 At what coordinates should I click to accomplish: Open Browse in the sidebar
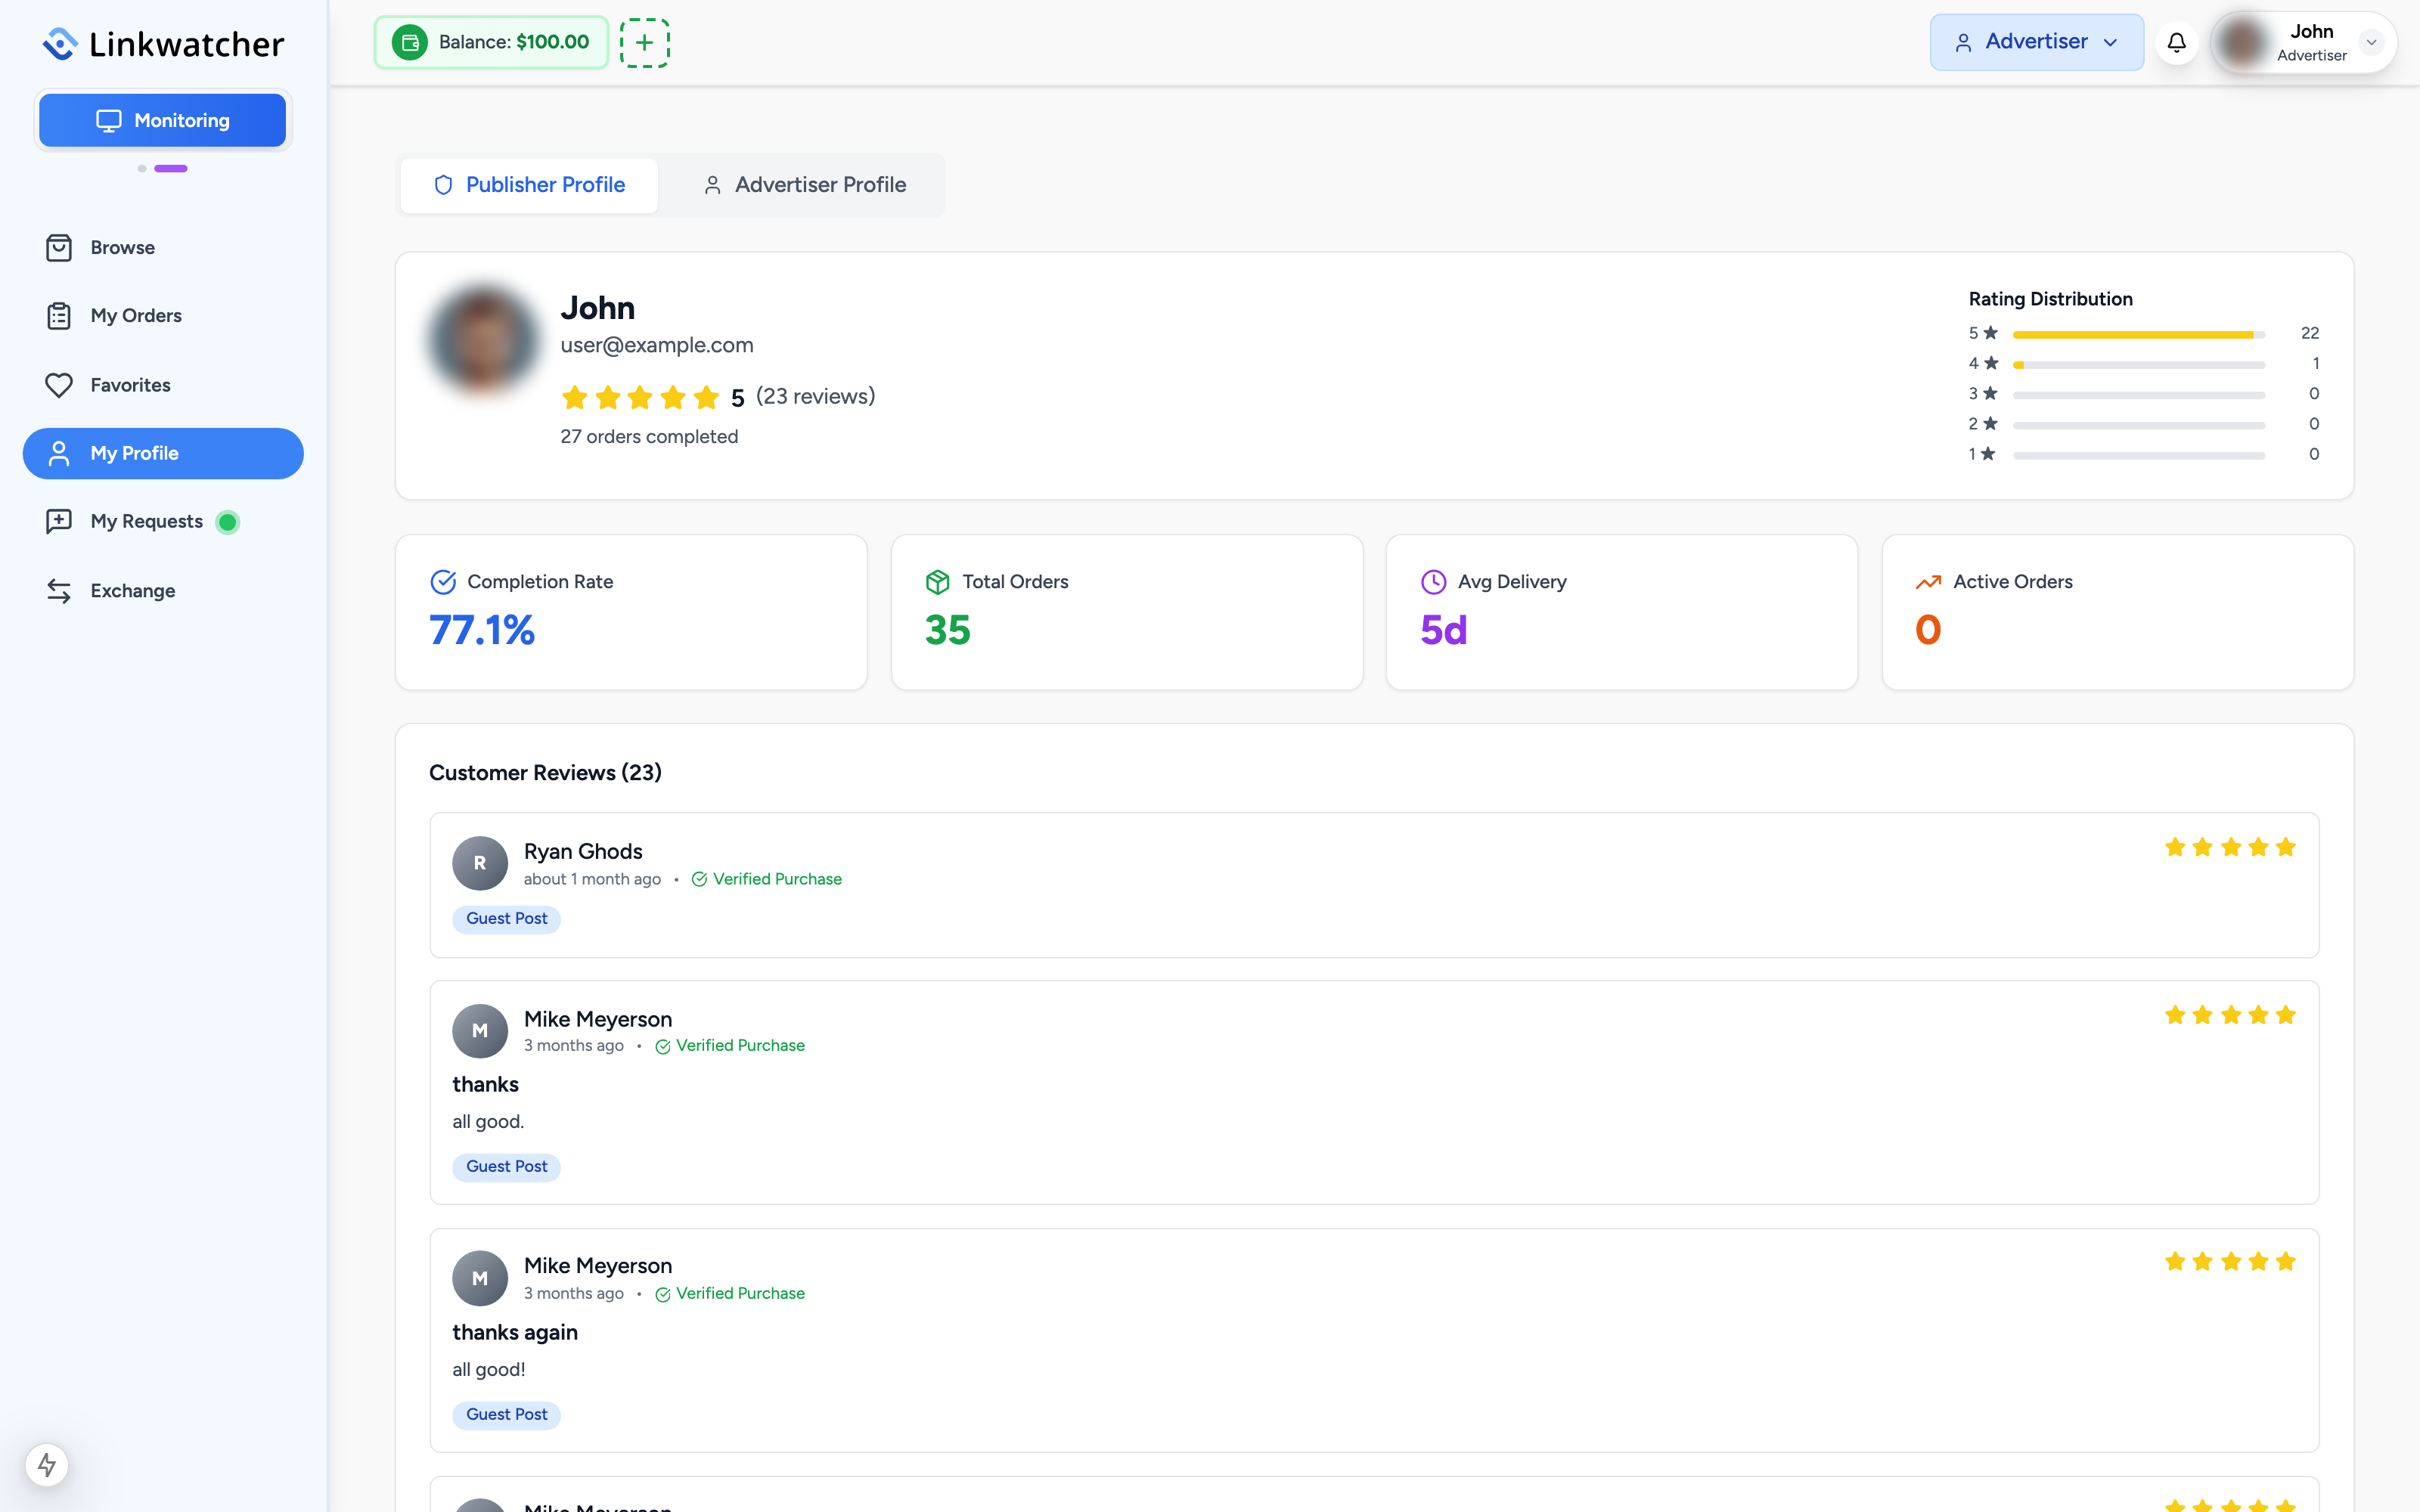click(163, 247)
